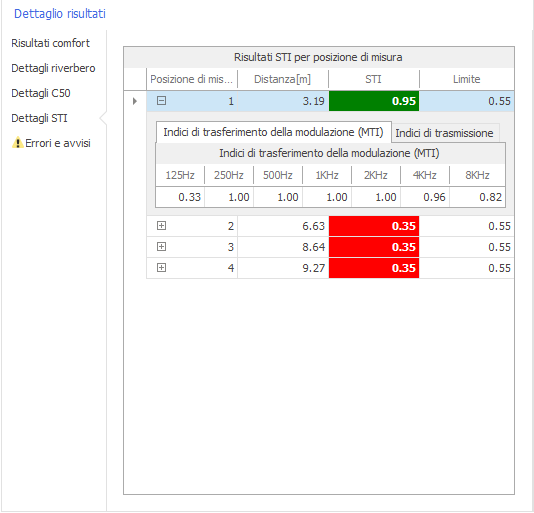Click distance value 9.27
534x513 pixels.
point(314,268)
